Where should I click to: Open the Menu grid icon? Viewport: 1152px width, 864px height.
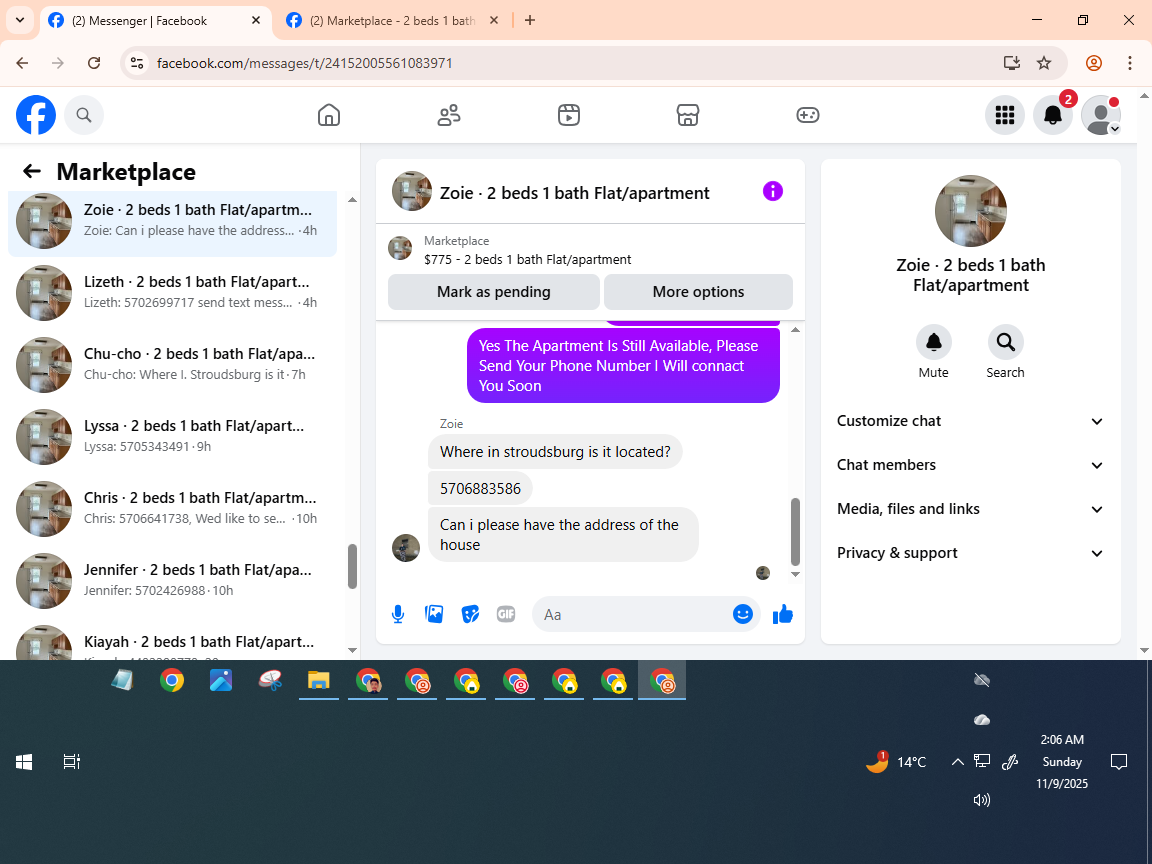[1004, 115]
